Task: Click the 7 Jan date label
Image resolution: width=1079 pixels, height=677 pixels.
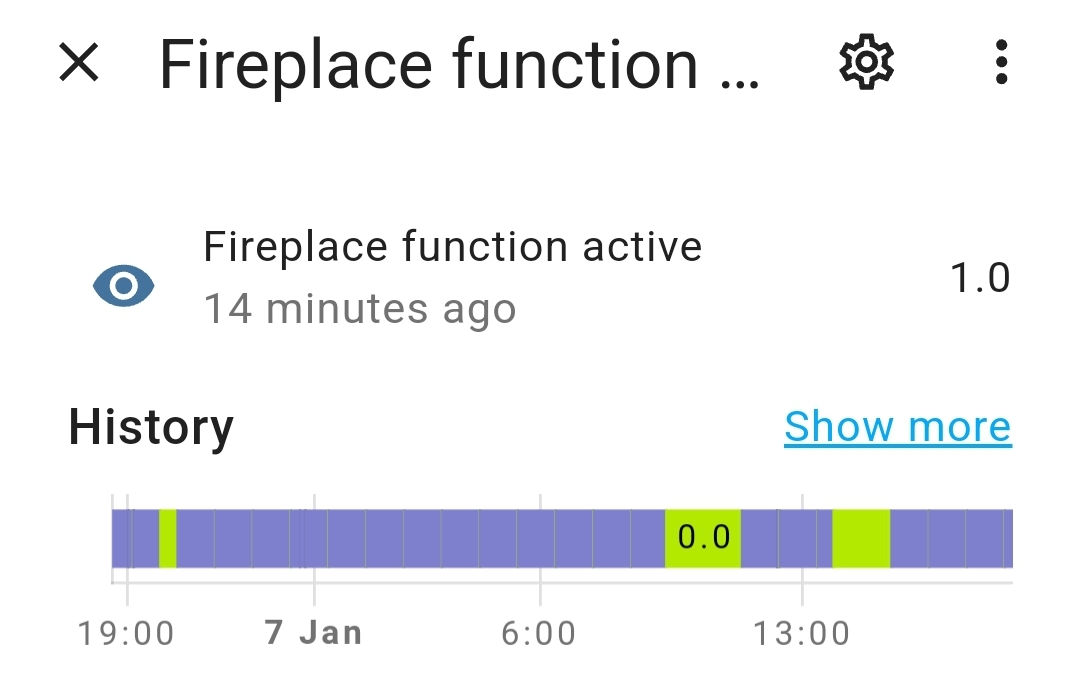Action: coord(313,633)
